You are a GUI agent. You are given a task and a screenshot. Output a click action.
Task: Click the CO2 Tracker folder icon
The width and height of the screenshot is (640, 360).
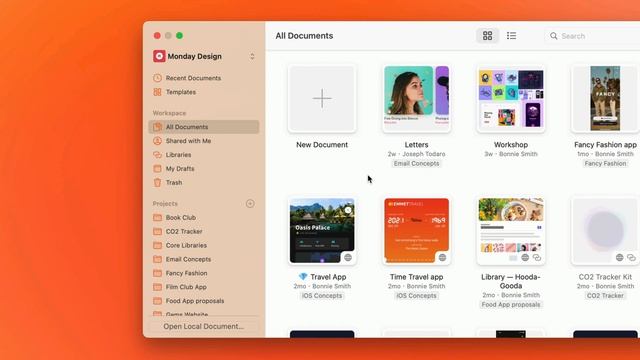pos(158,231)
